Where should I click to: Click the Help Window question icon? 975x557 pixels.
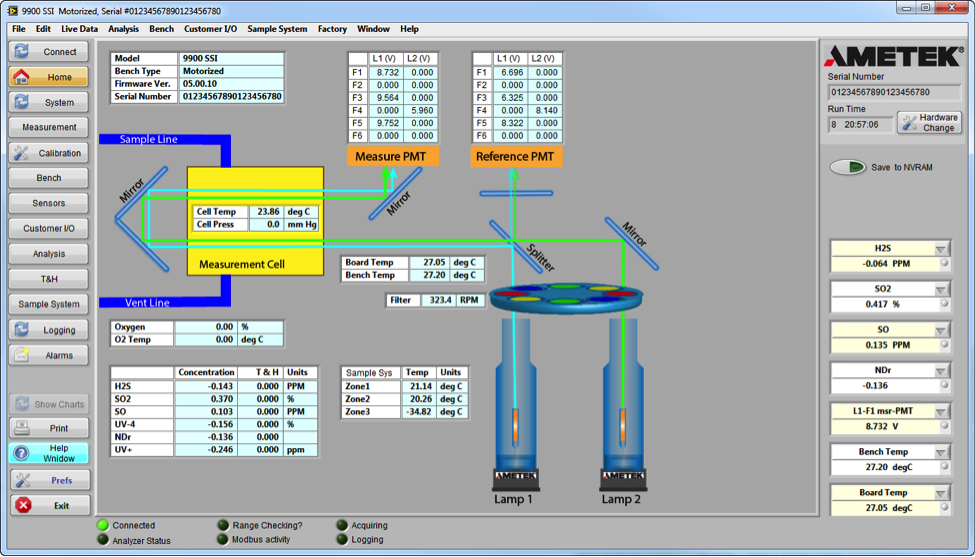pyautogui.click(x=21, y=453)
